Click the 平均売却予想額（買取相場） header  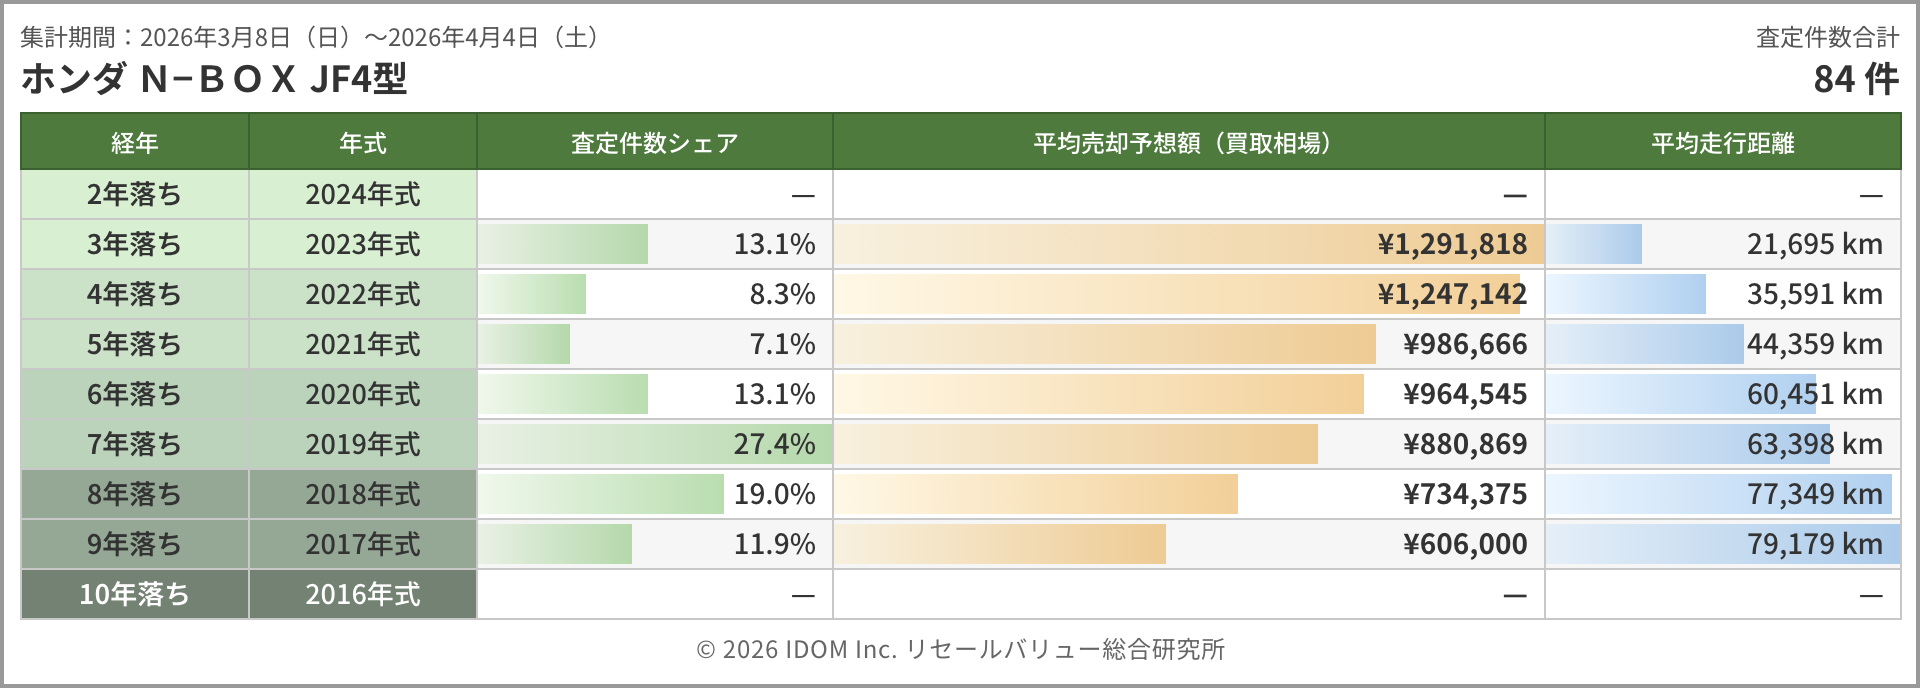[1187, 143]
